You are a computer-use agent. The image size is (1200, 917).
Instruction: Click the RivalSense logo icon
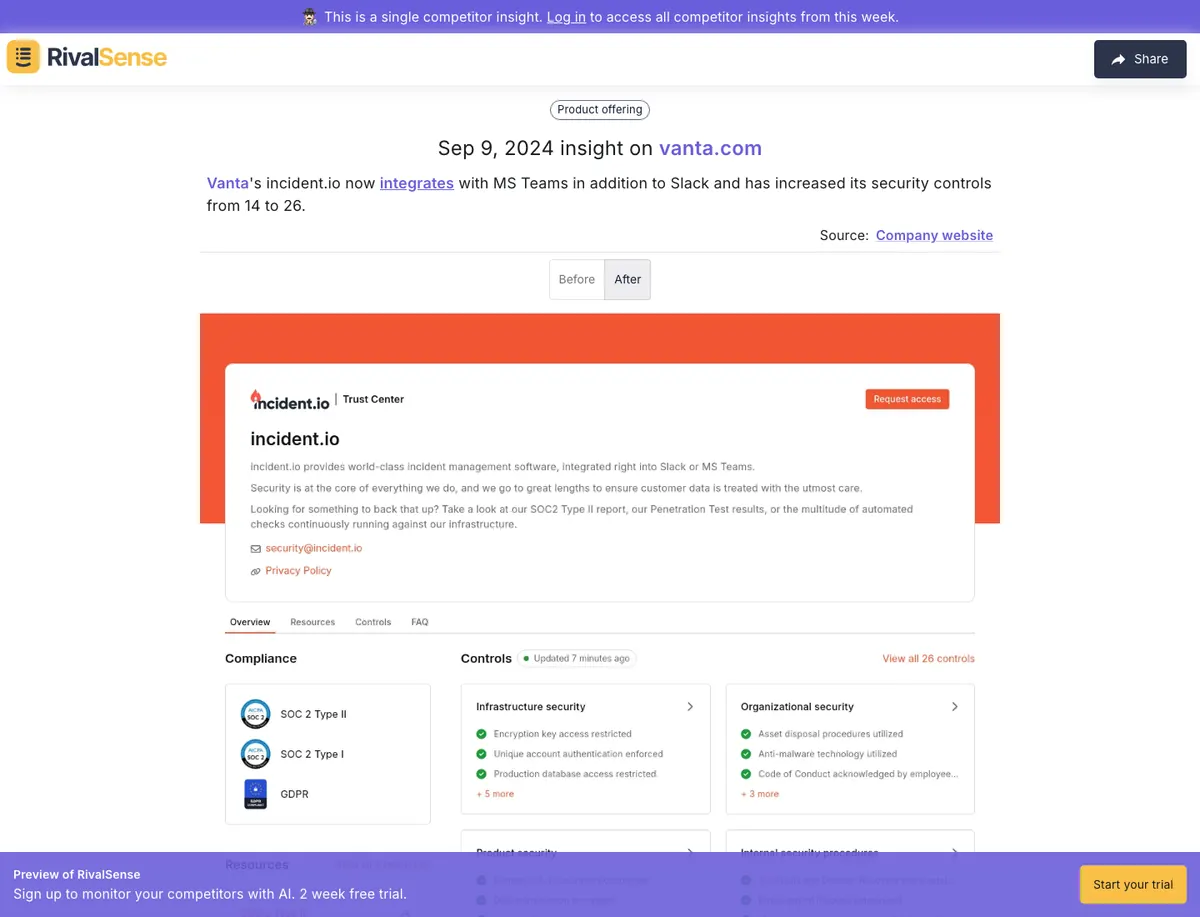[23, 57]
